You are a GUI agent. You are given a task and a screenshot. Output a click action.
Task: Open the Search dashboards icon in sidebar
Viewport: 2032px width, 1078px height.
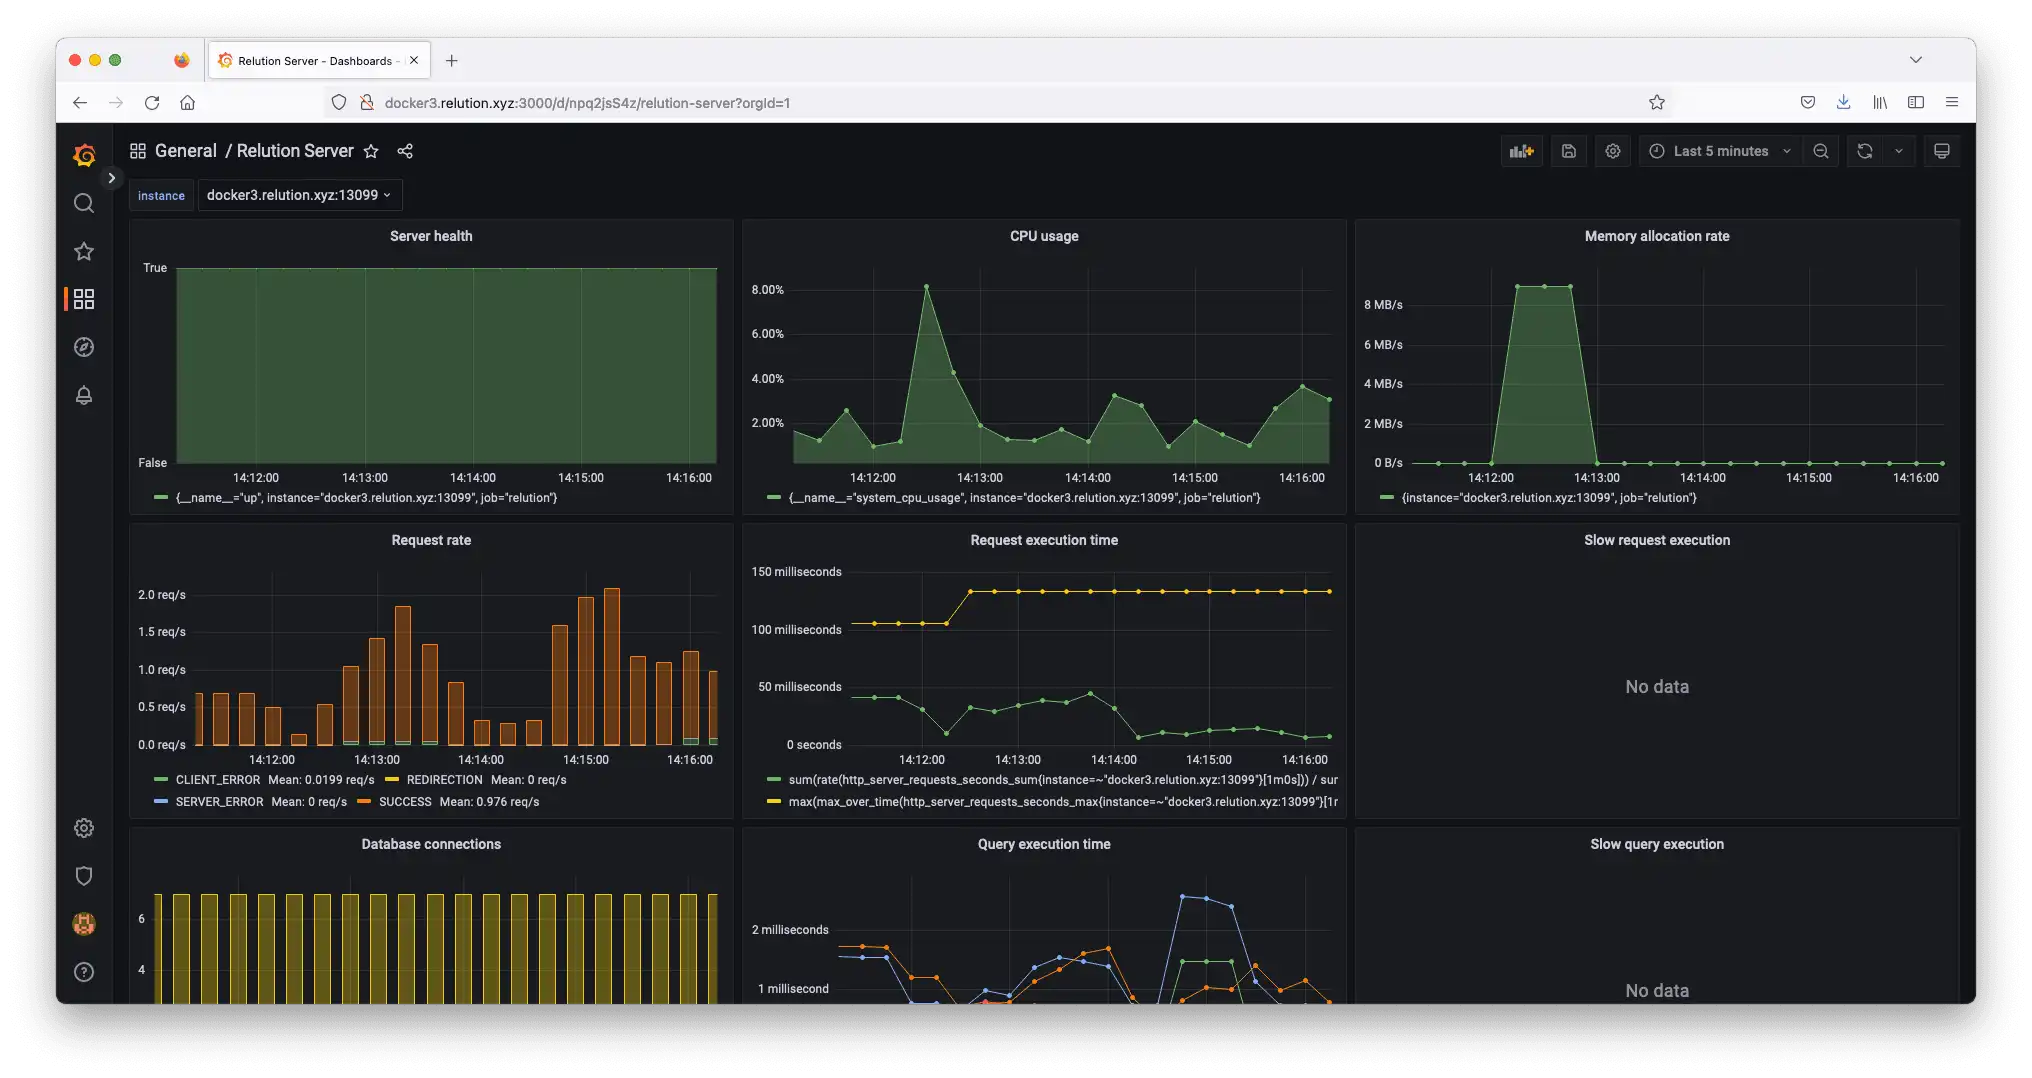point(84,203)
